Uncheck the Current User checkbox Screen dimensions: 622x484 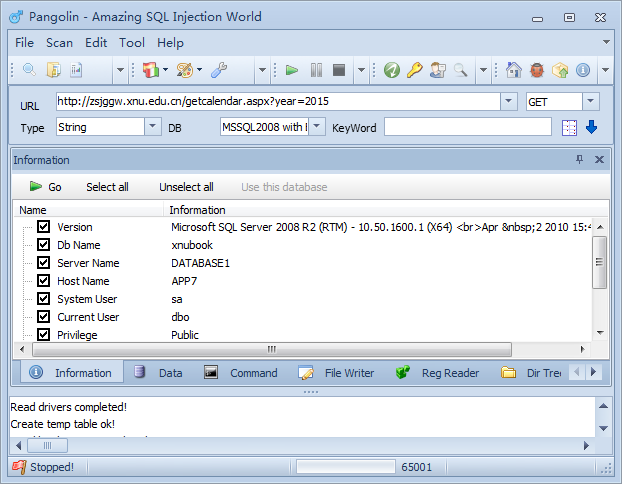coord(43,317)
